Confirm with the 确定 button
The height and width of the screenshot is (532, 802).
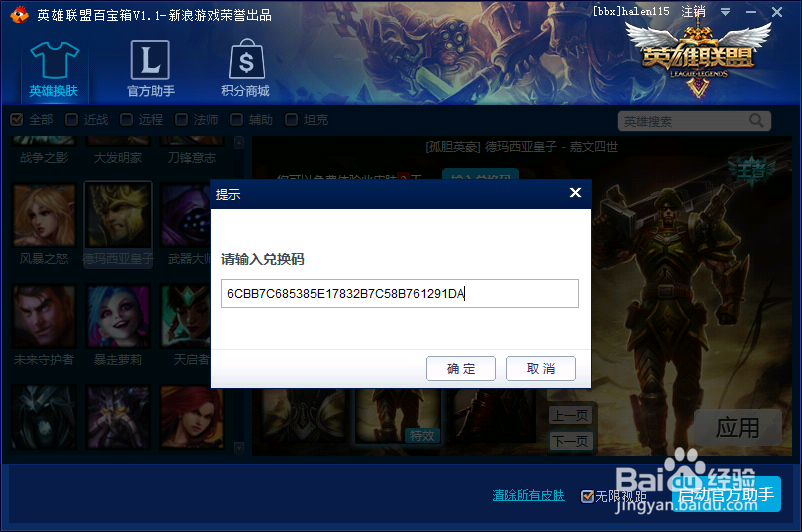pos(461,368)
